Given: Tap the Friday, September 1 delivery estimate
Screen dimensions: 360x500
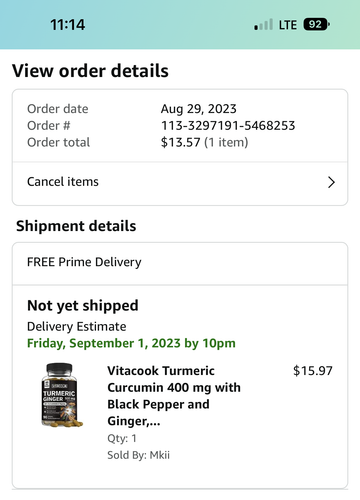Looking at the screenshot, I should pyautogui.click(x=131, y=343).
